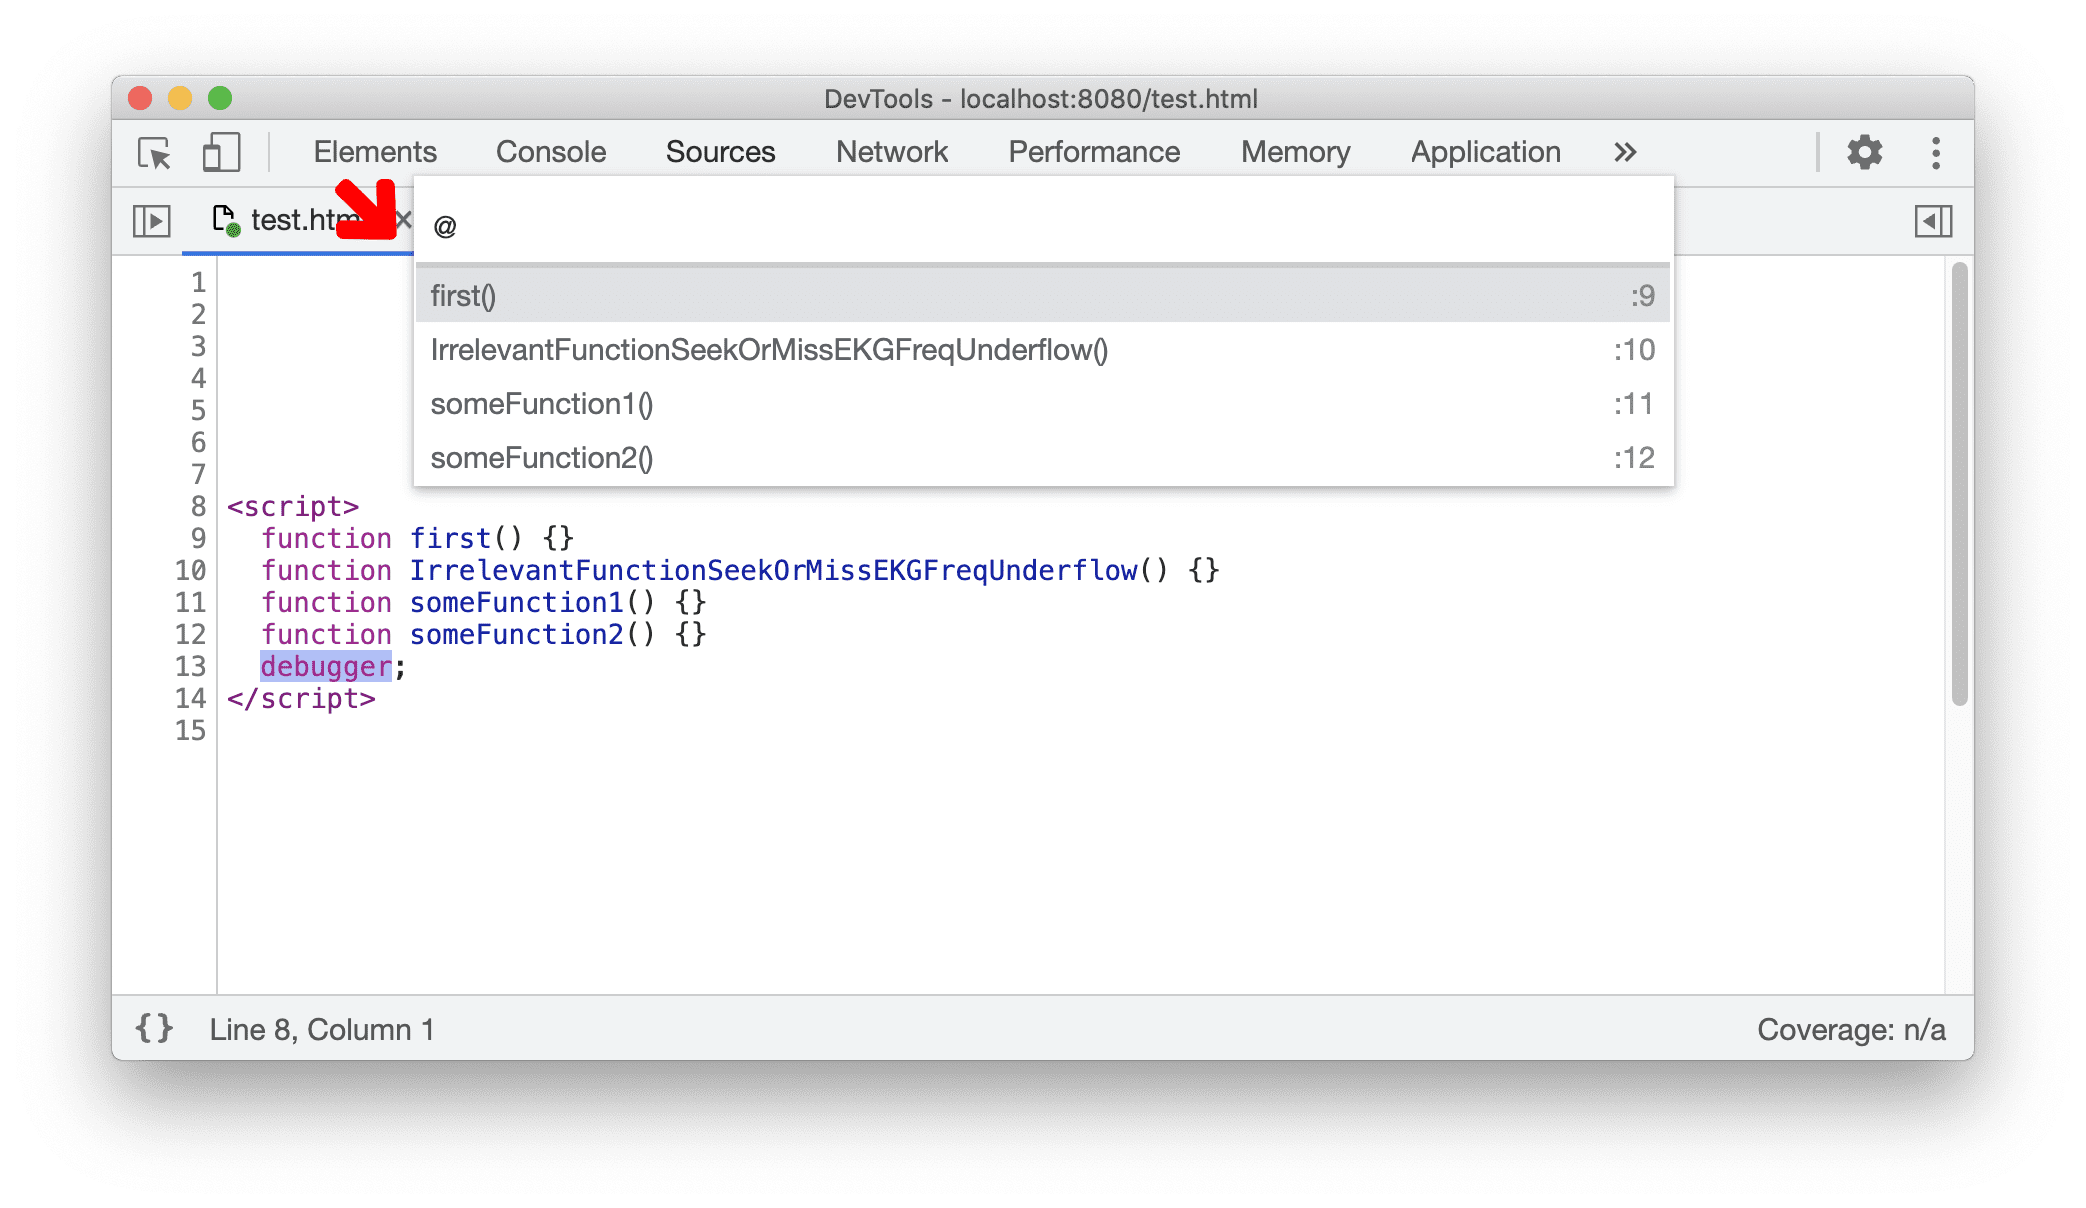Click the Sources tab in DevTools
2086x1208 pixels.
[717, 151]
